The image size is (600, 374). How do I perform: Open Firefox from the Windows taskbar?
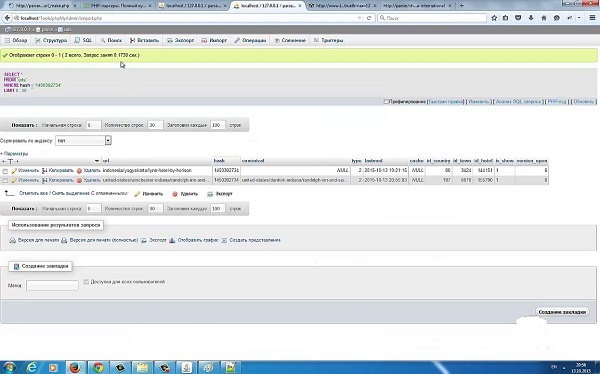pyautogui.click(x=75, y=367)
